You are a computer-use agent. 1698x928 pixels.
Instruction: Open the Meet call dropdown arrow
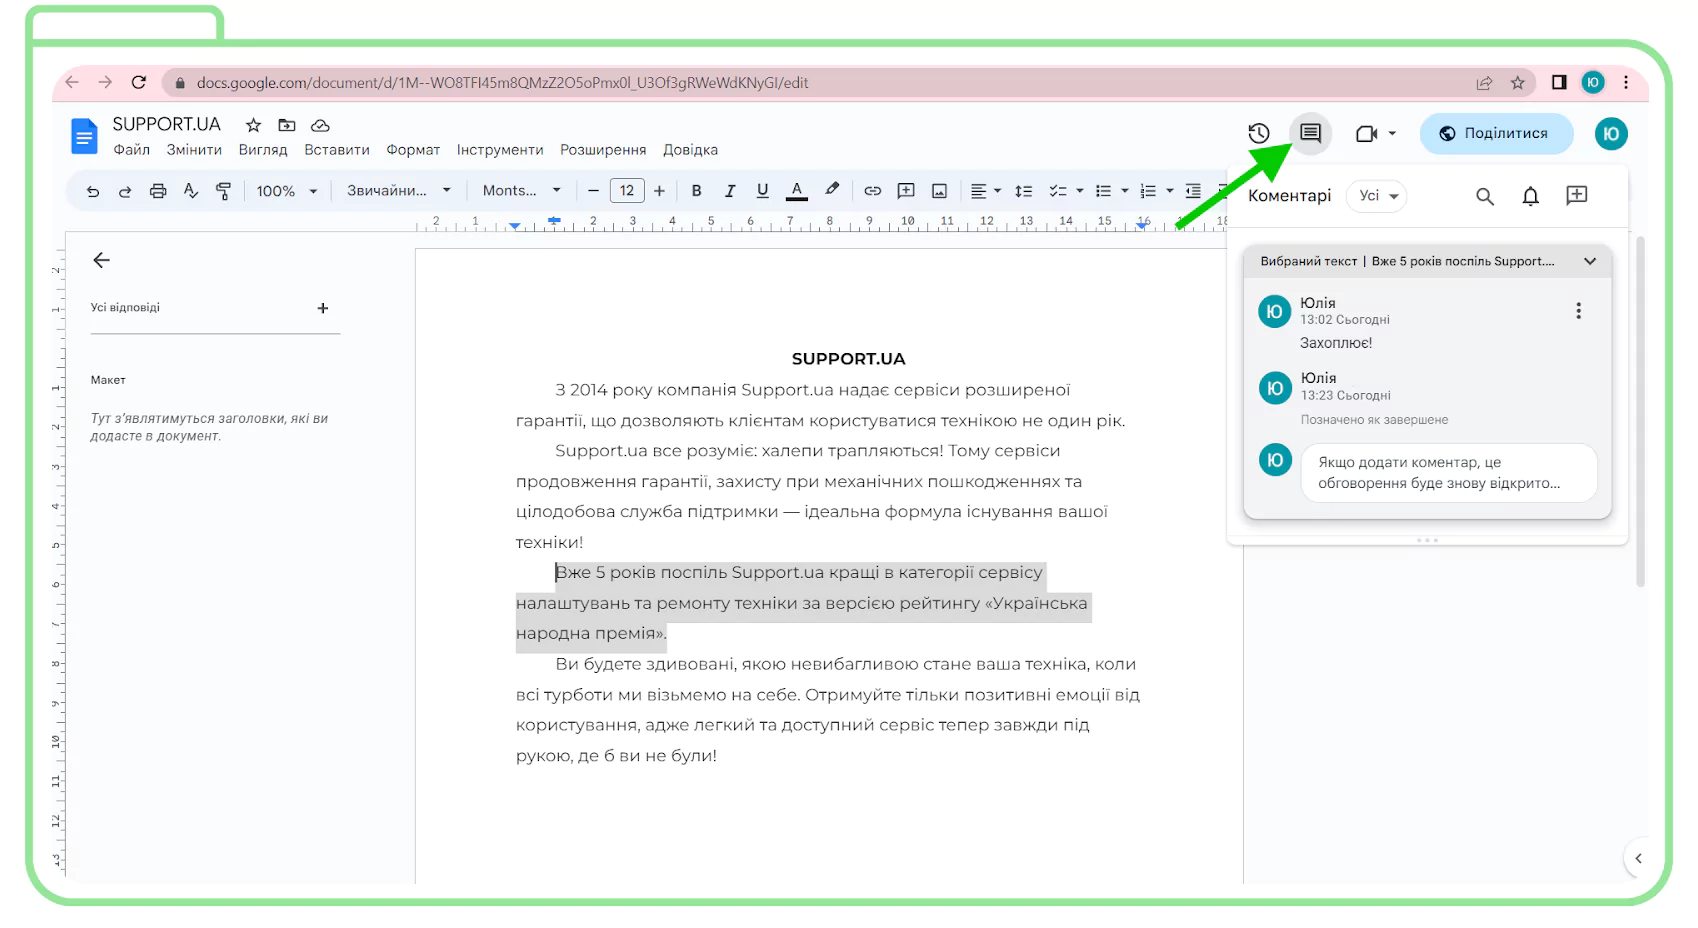tap(1392, 133)
